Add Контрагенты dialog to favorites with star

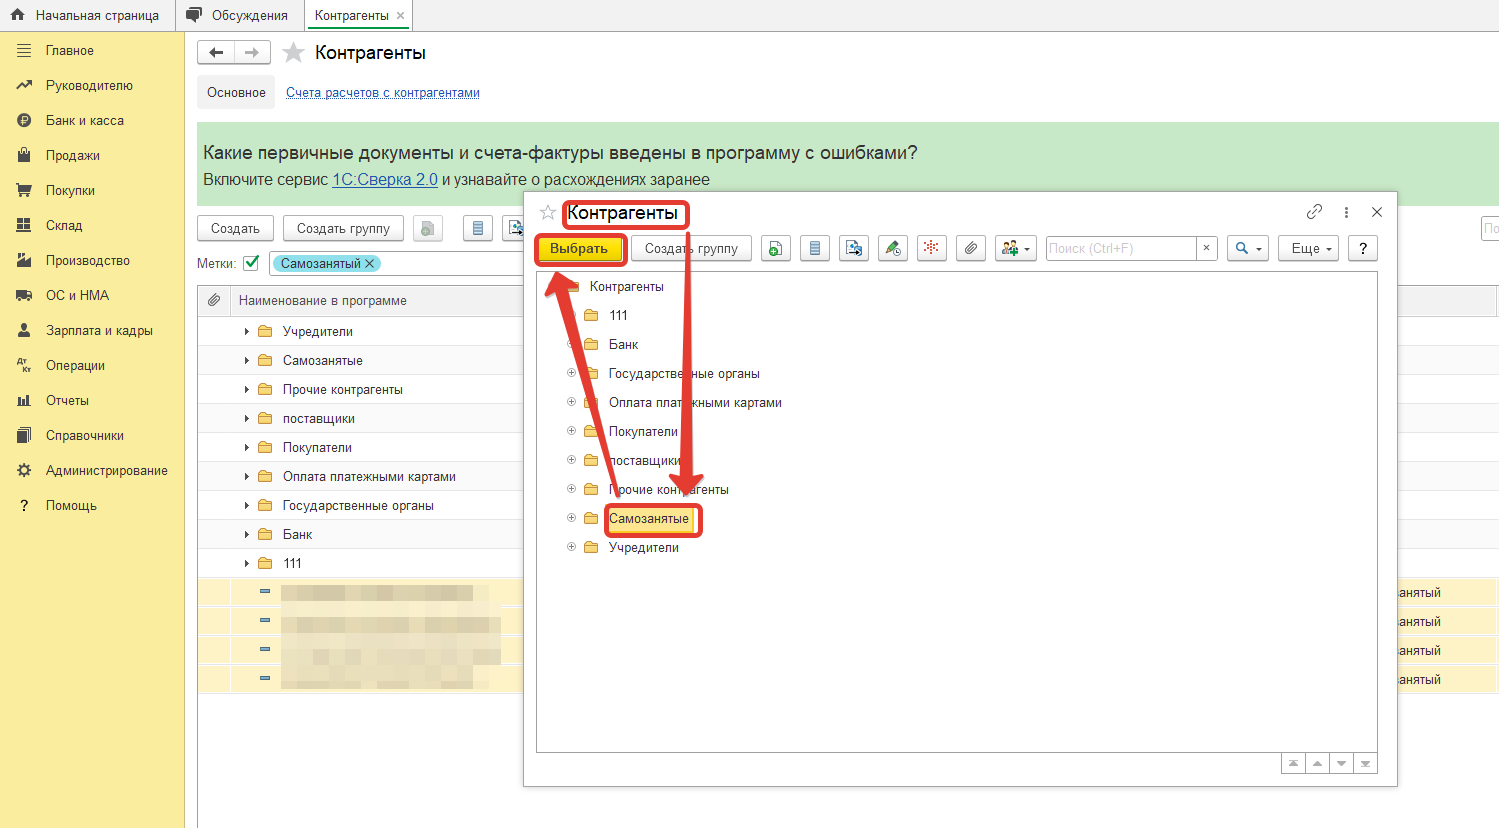click(548, 212)
